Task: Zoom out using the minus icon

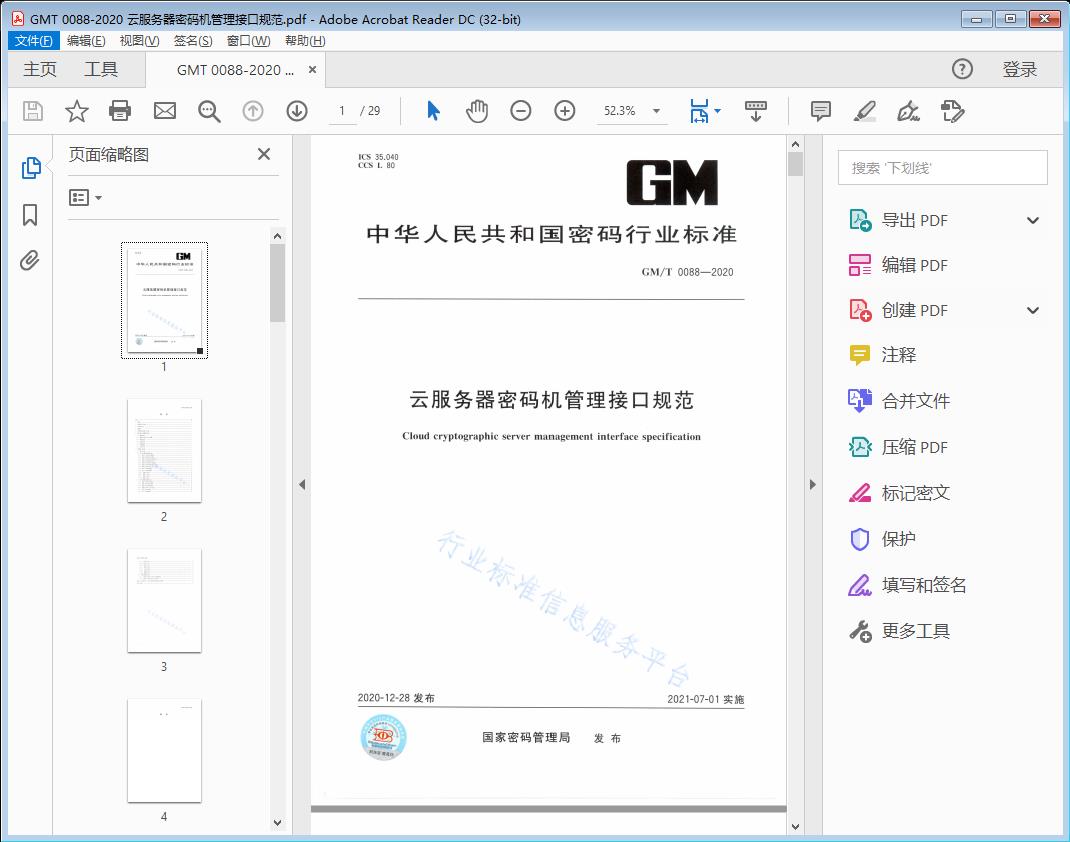Action: coord(520,111)
